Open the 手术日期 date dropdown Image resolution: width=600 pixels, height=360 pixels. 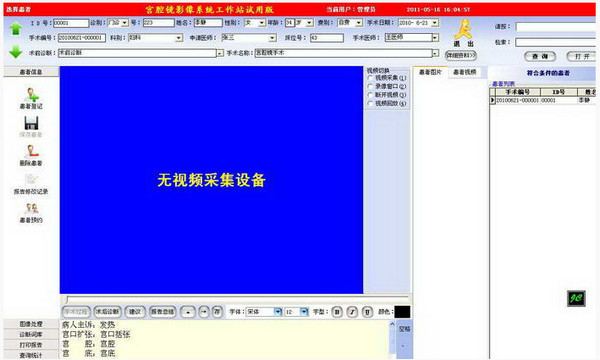pyautogui.click(x=435, y=23)
